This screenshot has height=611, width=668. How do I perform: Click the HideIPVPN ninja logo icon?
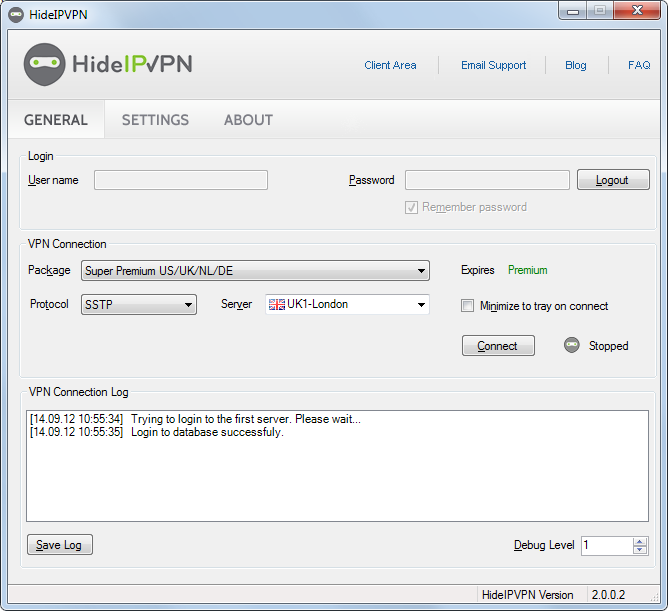44,64
